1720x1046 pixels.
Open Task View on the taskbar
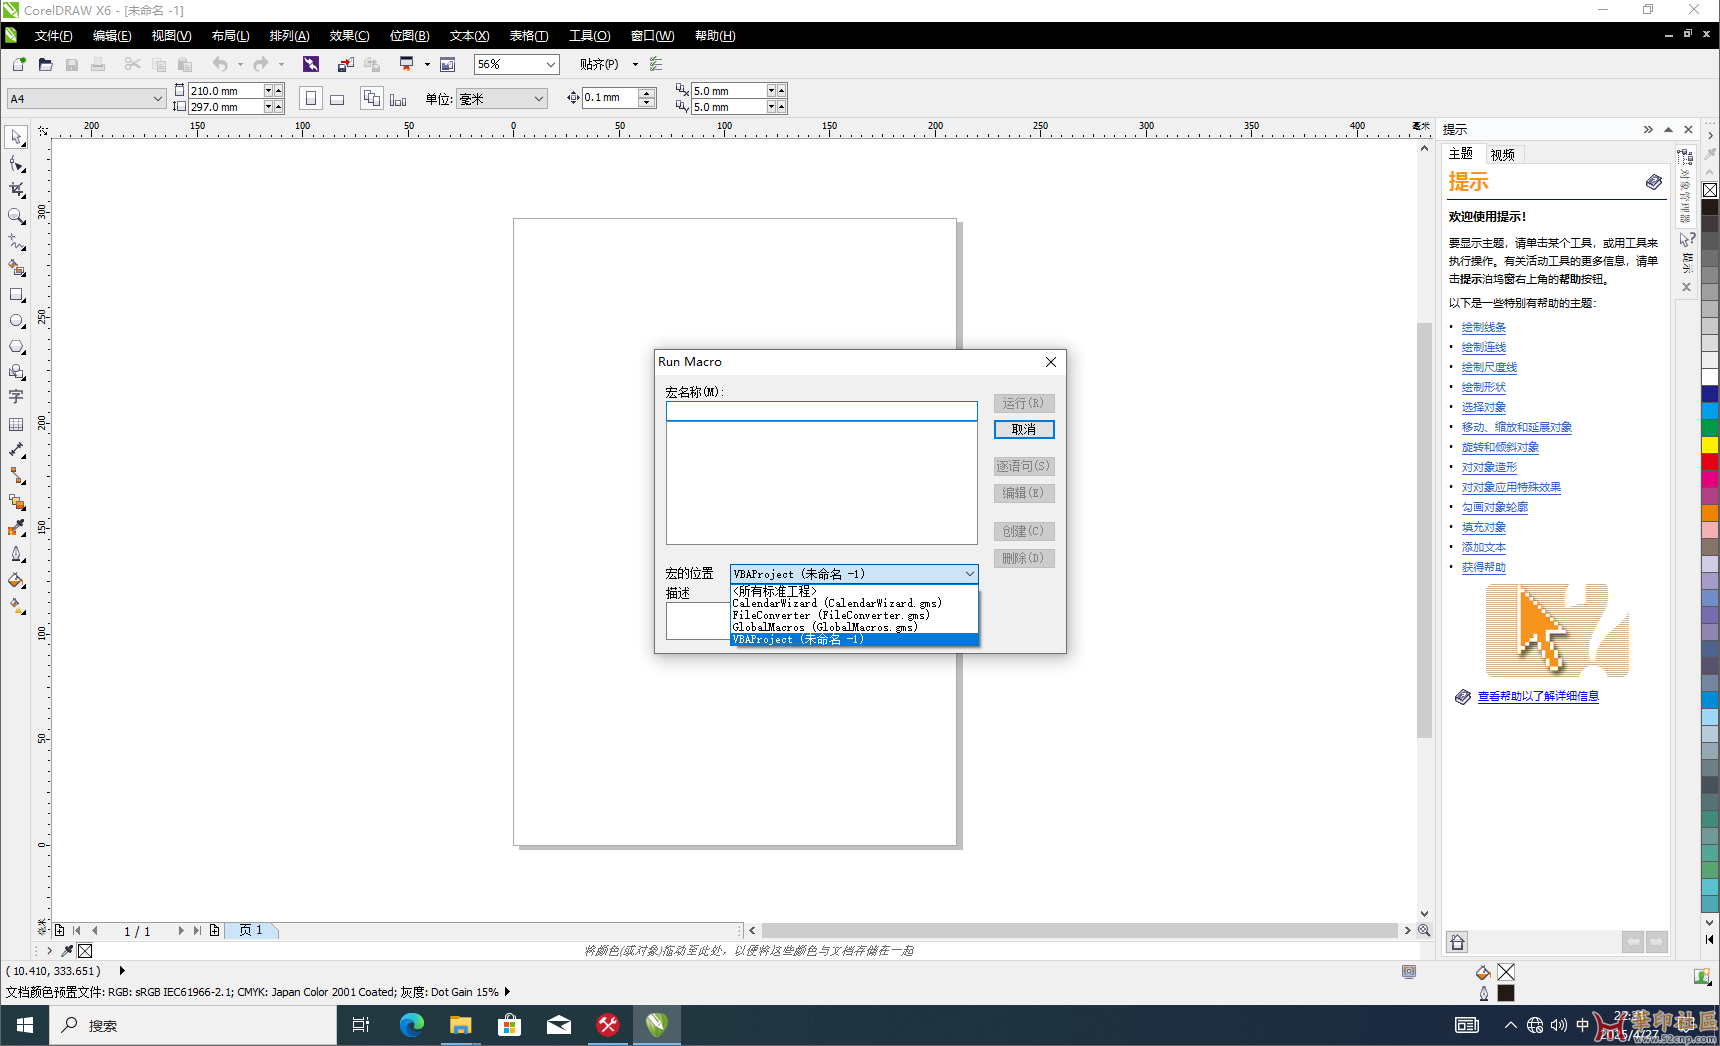click(x=361, y=1025)
